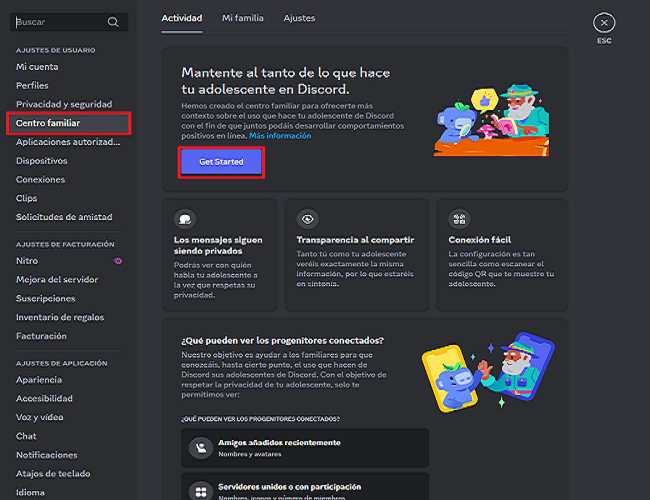Screen dimensions: 650x500
Task: Select Voz y vídeo in sidebar
Action: coord(40,417)
